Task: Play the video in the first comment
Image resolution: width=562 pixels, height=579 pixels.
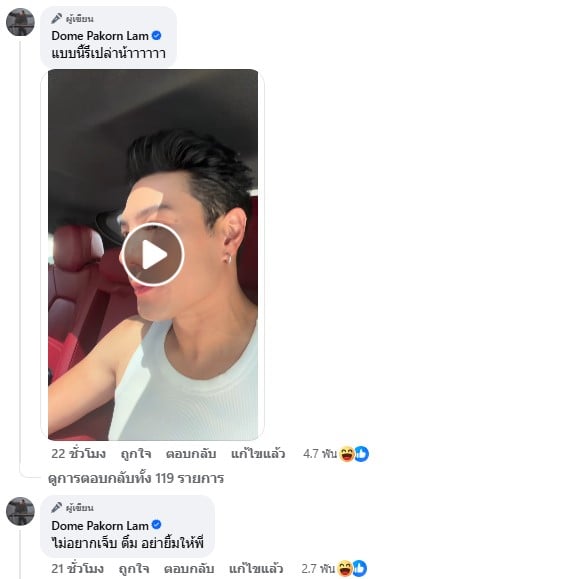Action: [153, 254]
